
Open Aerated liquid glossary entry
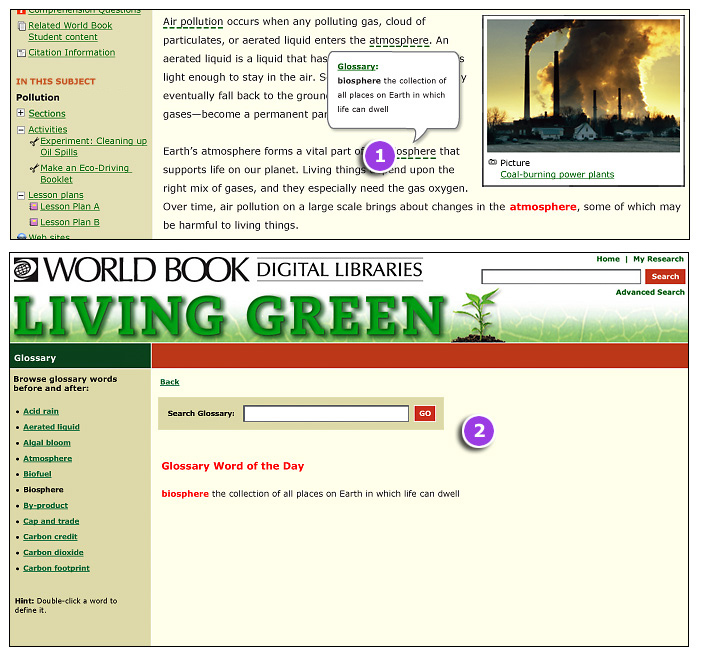pos(51,427)
